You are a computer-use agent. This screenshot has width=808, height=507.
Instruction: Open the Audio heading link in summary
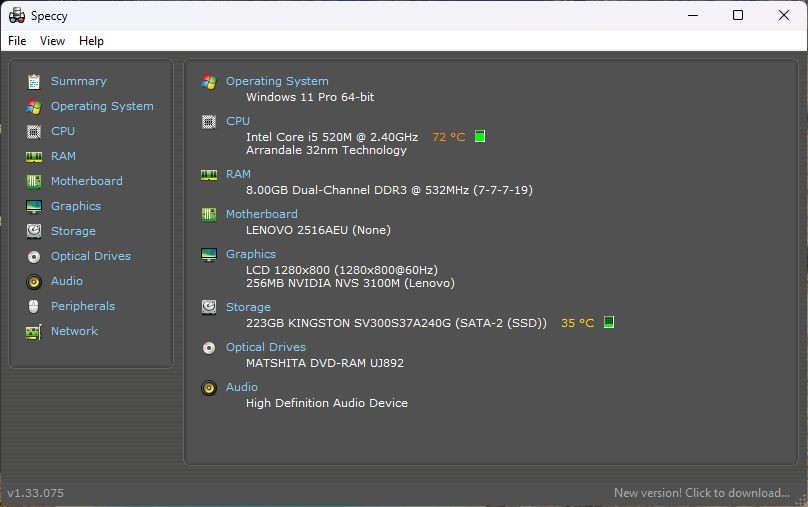pos(242,387)
